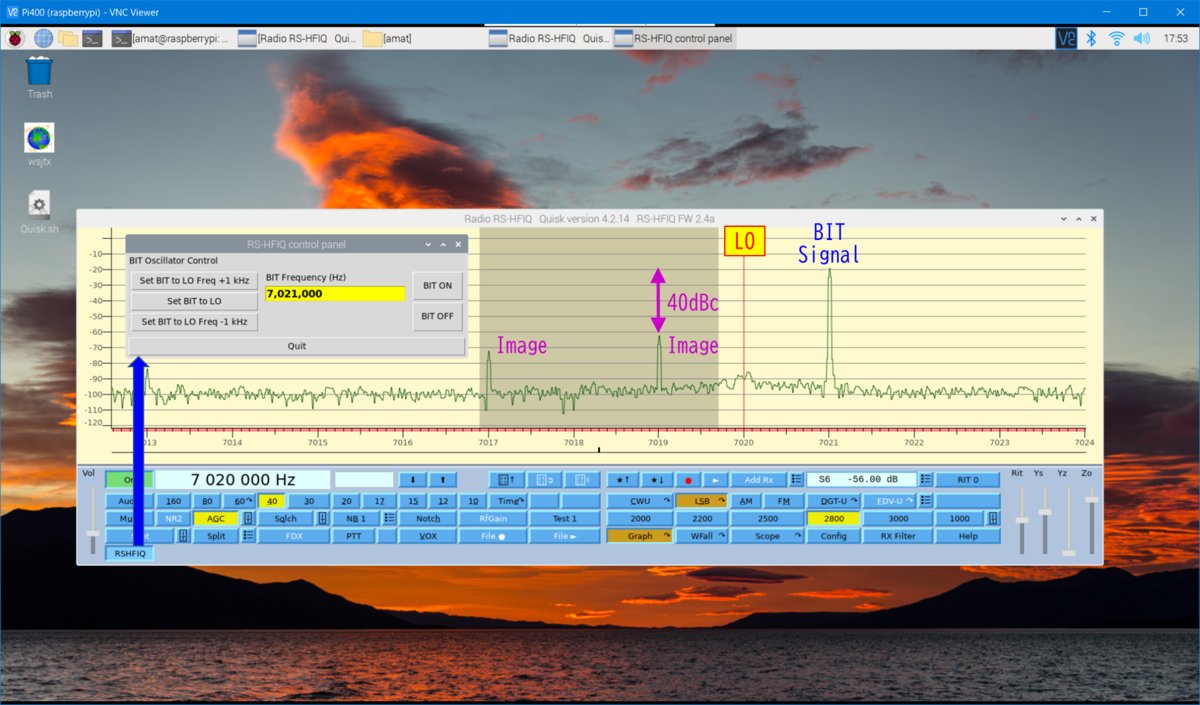Select the next favorite with star-up icon
The image size is (1200, 705).
point(623,480)
